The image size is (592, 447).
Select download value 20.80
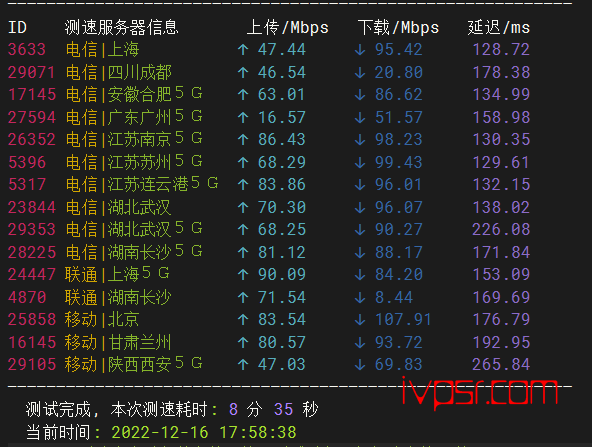[x=399, y=72]
